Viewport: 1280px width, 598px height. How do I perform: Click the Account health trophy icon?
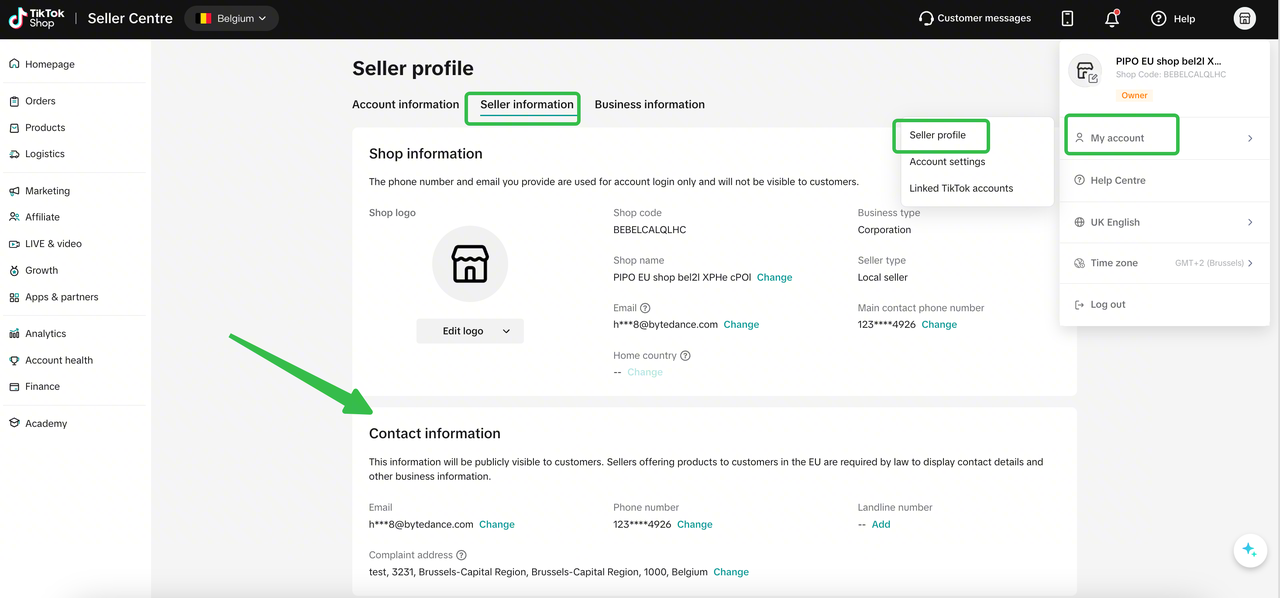[x=14, y=360]
